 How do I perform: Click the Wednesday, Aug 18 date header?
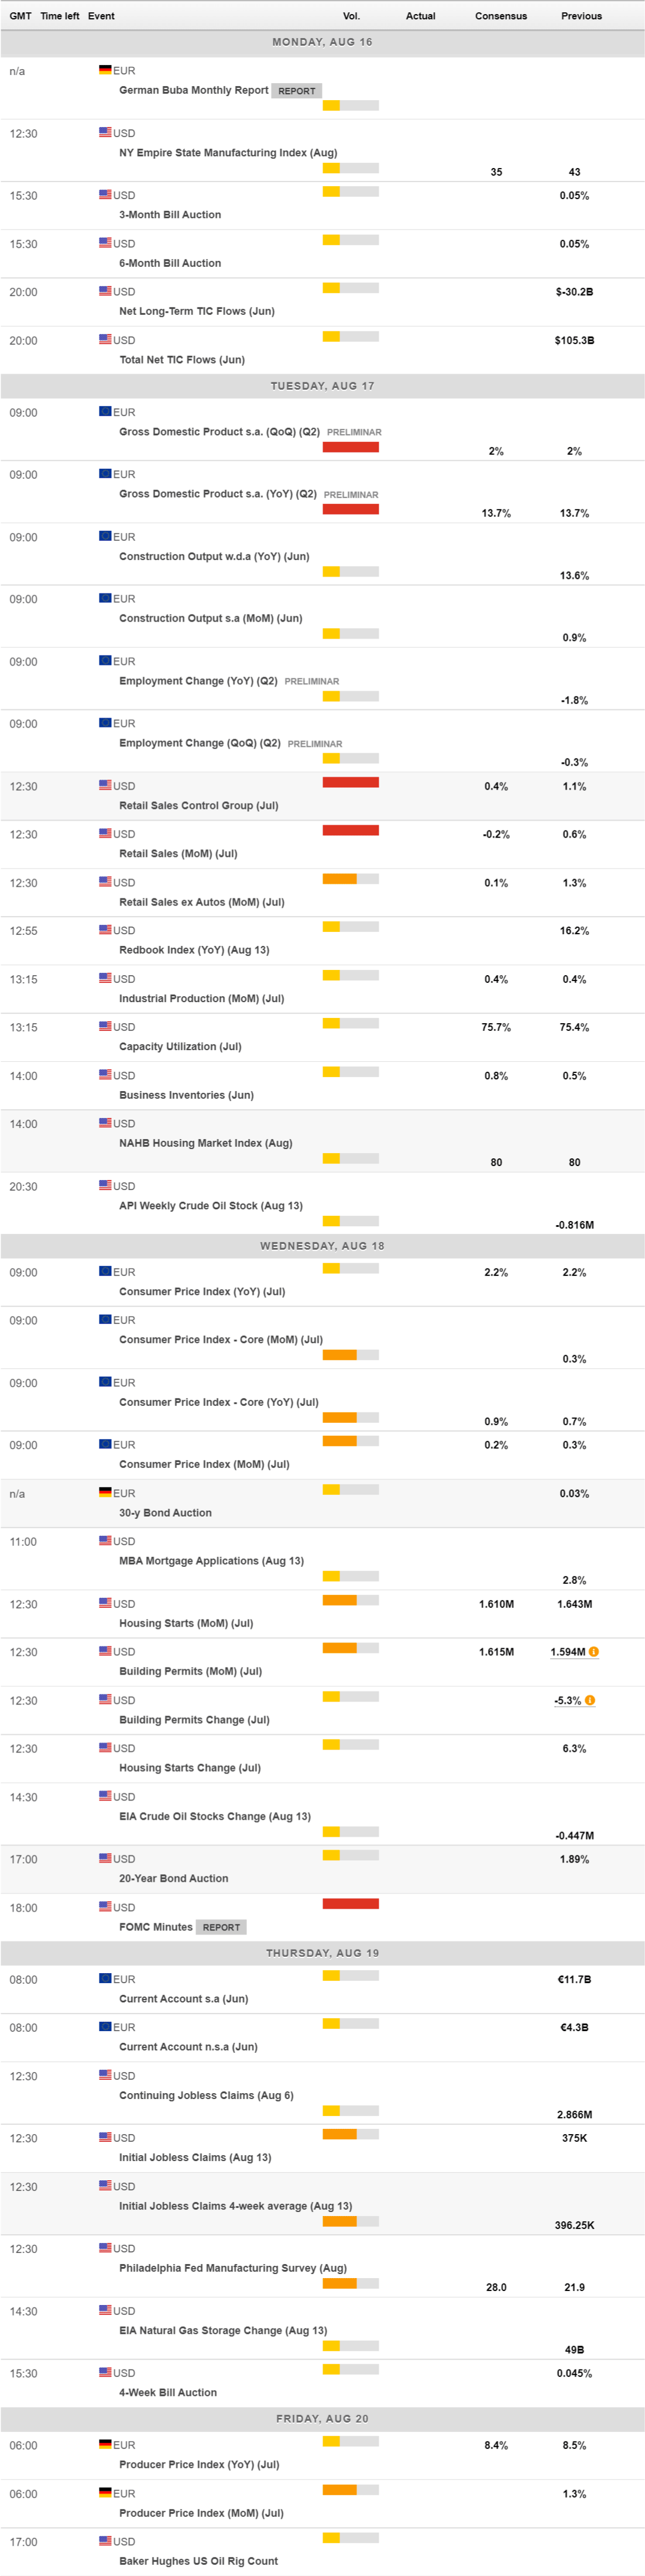322,1246
